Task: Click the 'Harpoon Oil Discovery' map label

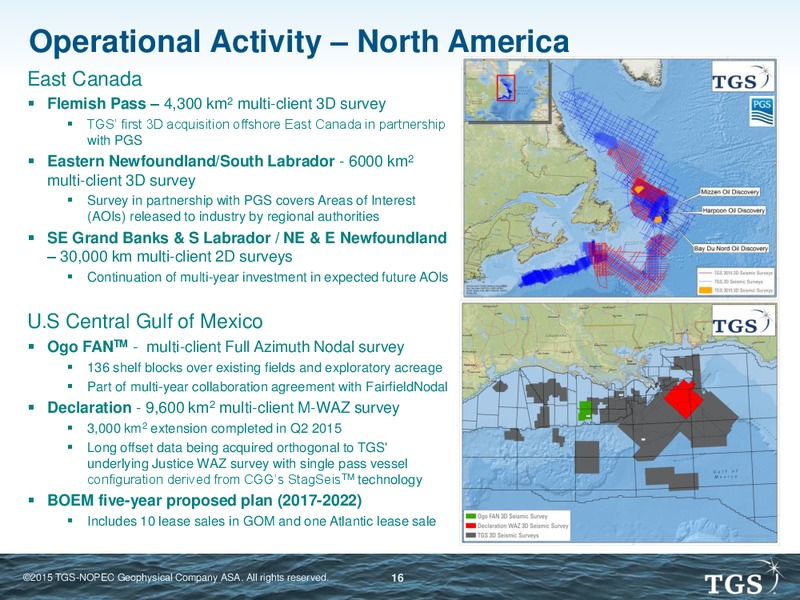Action: 734,210
